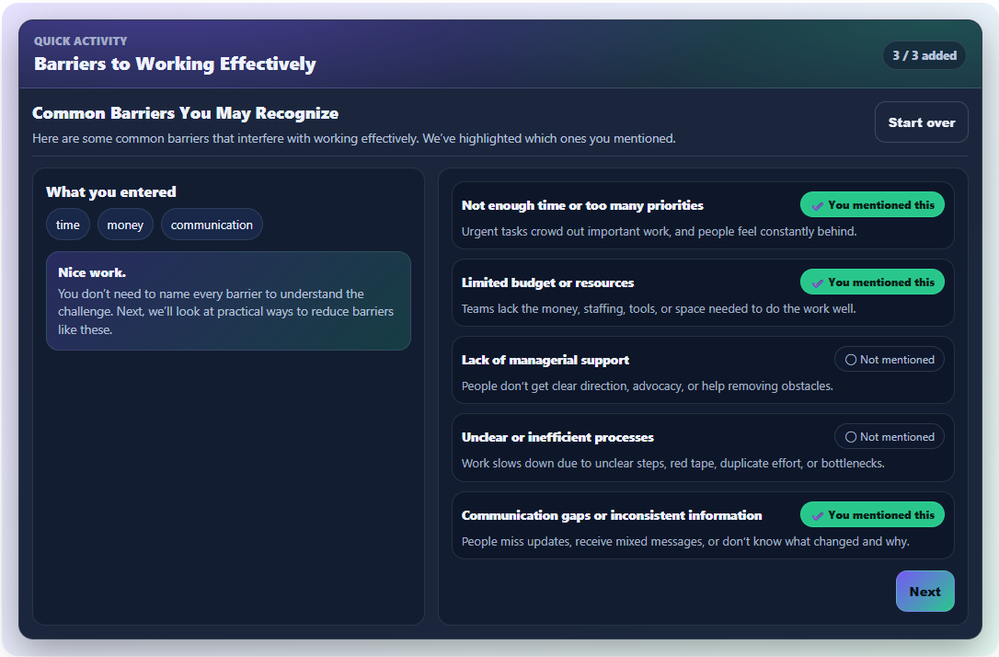This screenshot has width=999, height=657.
Task: Click 'Not mentioned' badge for managerial support
Action: [889, 360]
